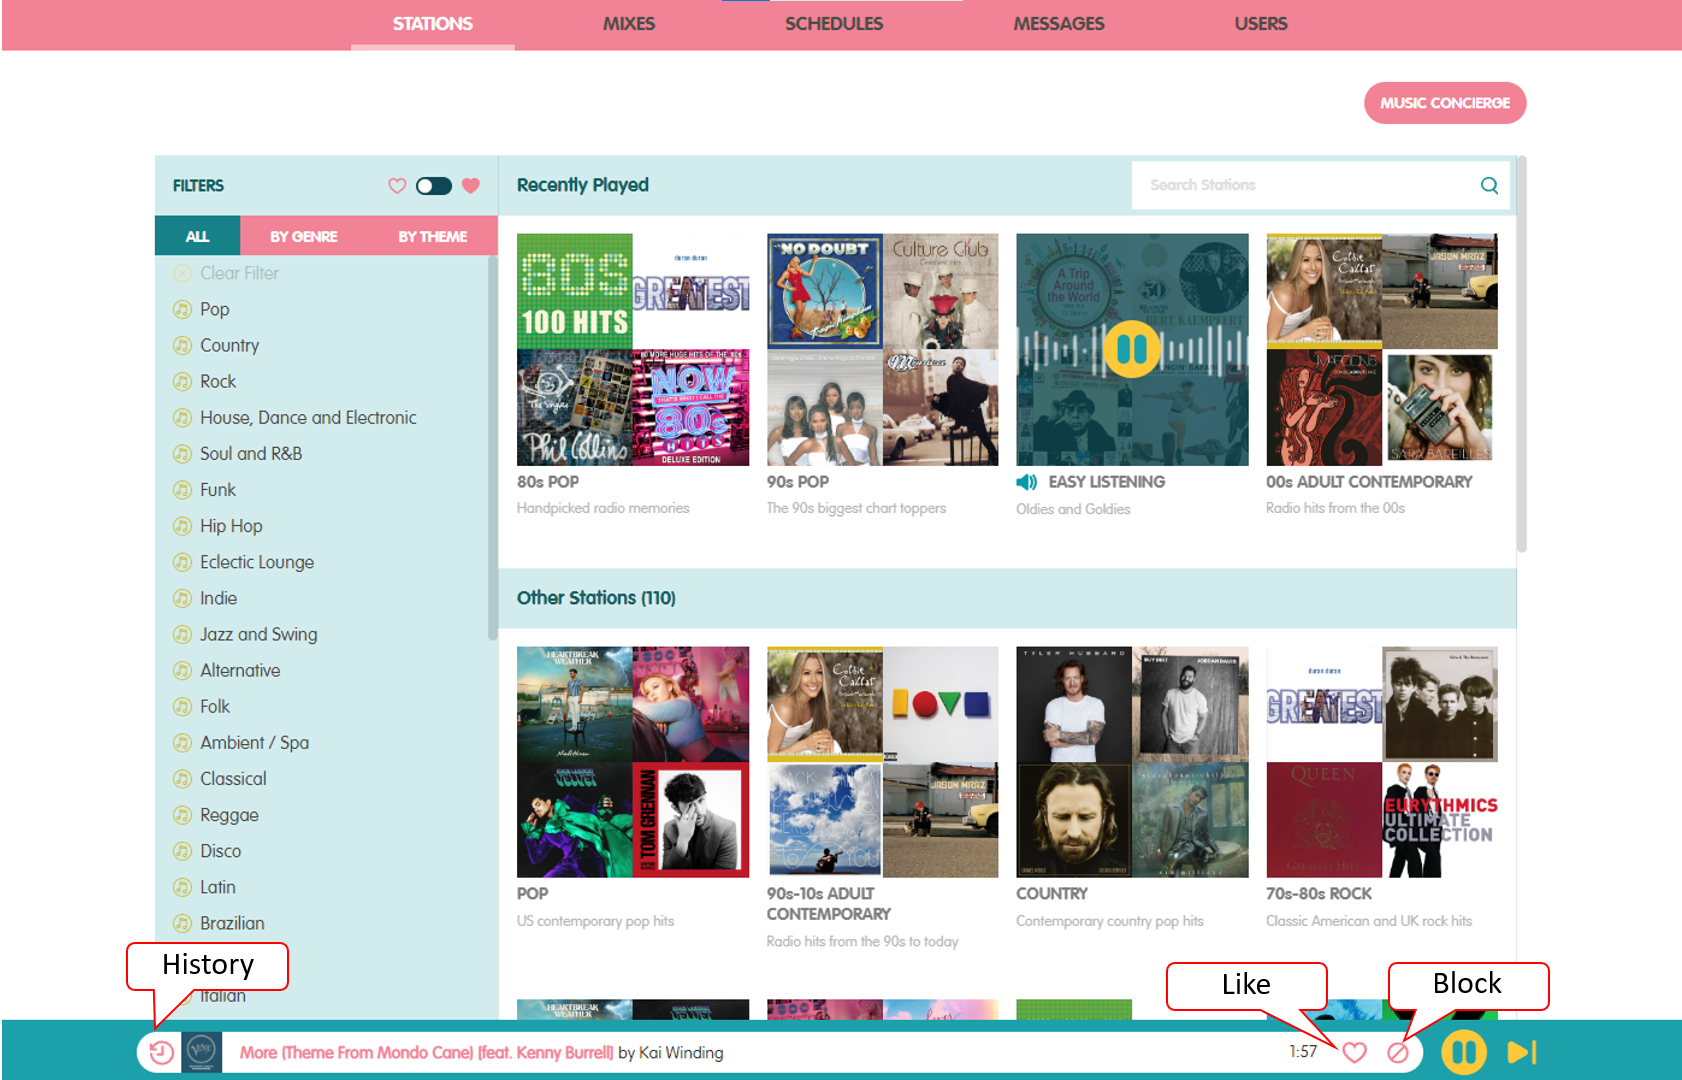Click the Brazilian filter icon
This screenshot has width=1682, height=1080.
(x=182, y=924)
